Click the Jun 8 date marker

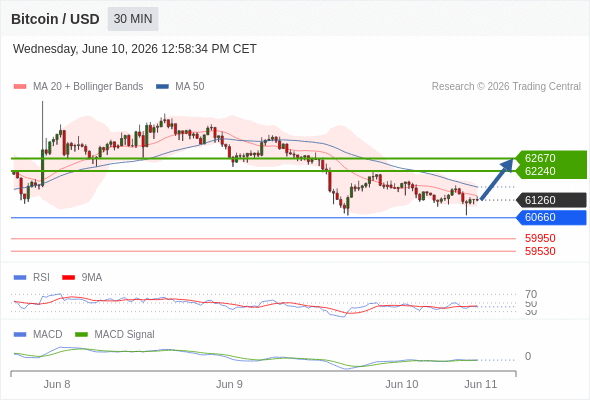coord(57,384)
